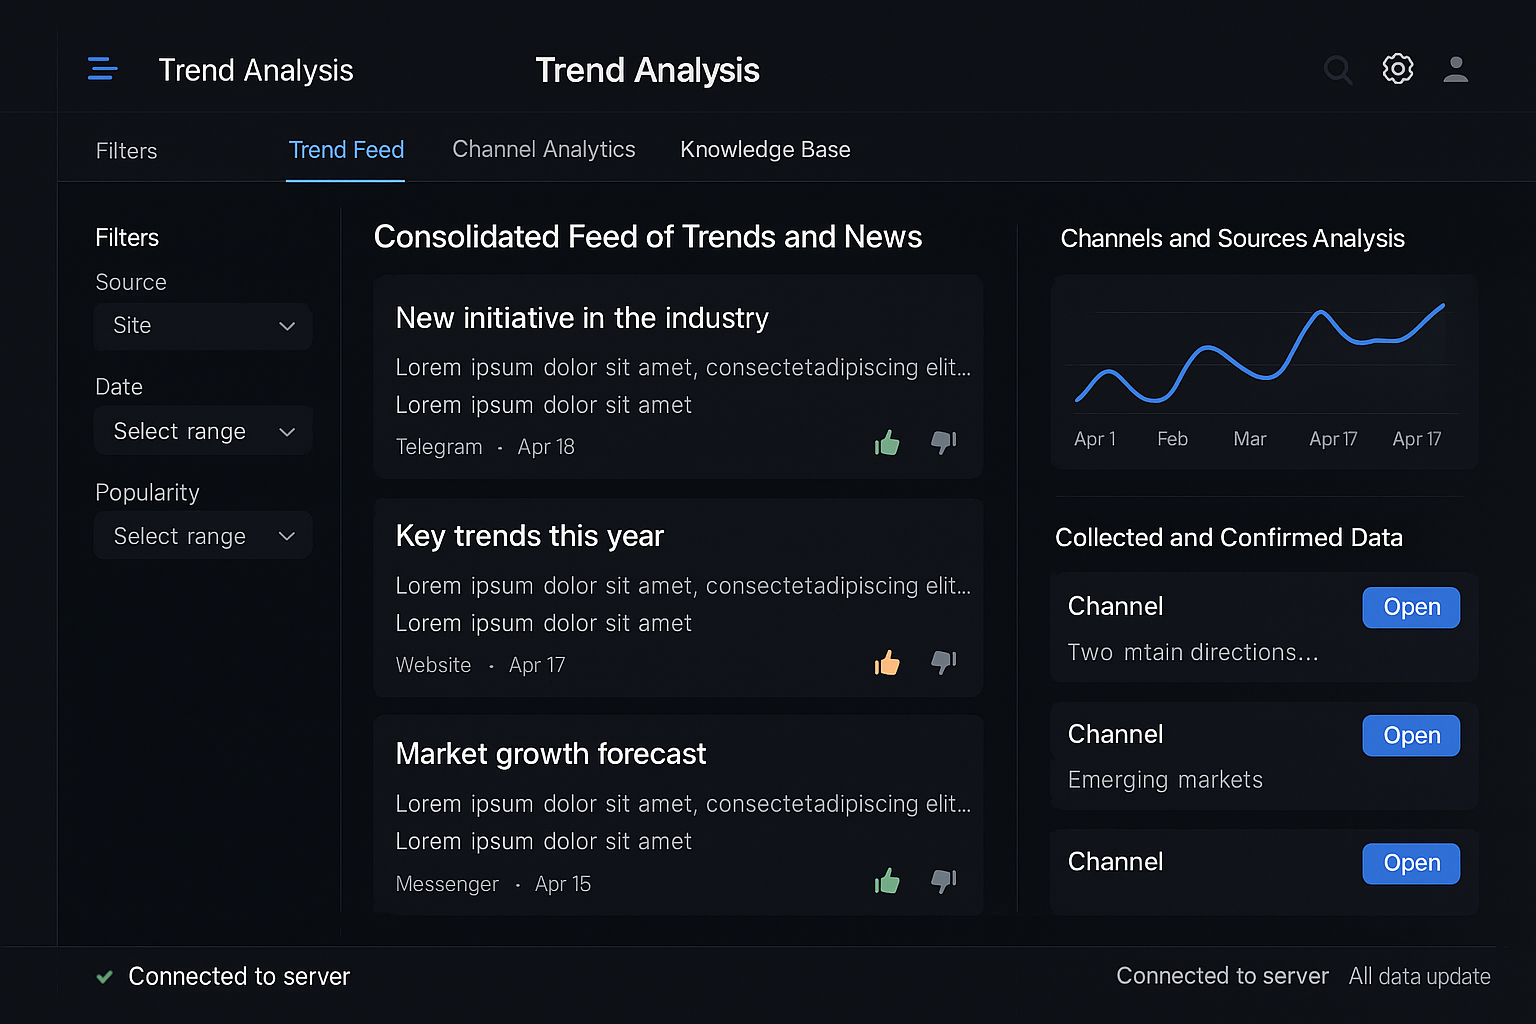Screen dimensions: 1536x1024
Task: Open the Market growth forecast headline
Action: (550, 753)
